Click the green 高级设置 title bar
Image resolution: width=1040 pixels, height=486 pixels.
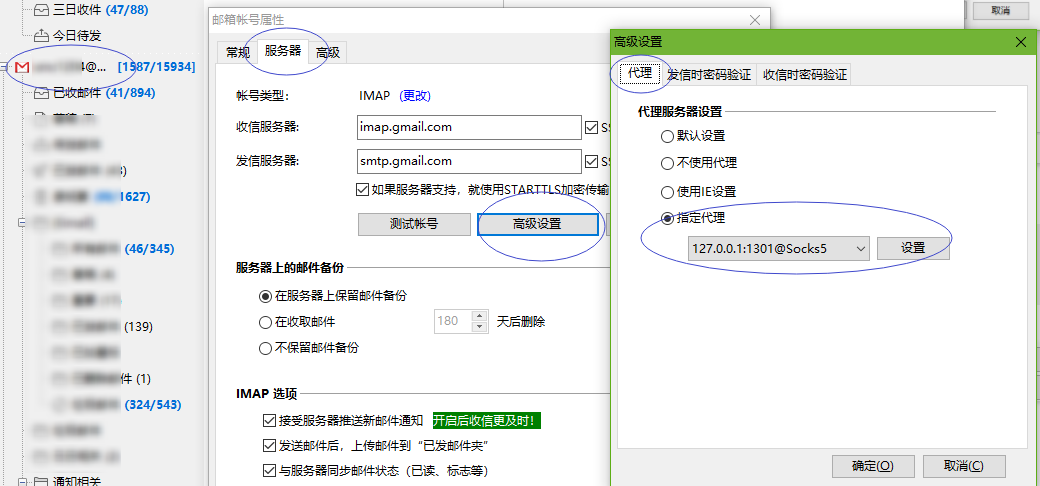click(822, 42)
